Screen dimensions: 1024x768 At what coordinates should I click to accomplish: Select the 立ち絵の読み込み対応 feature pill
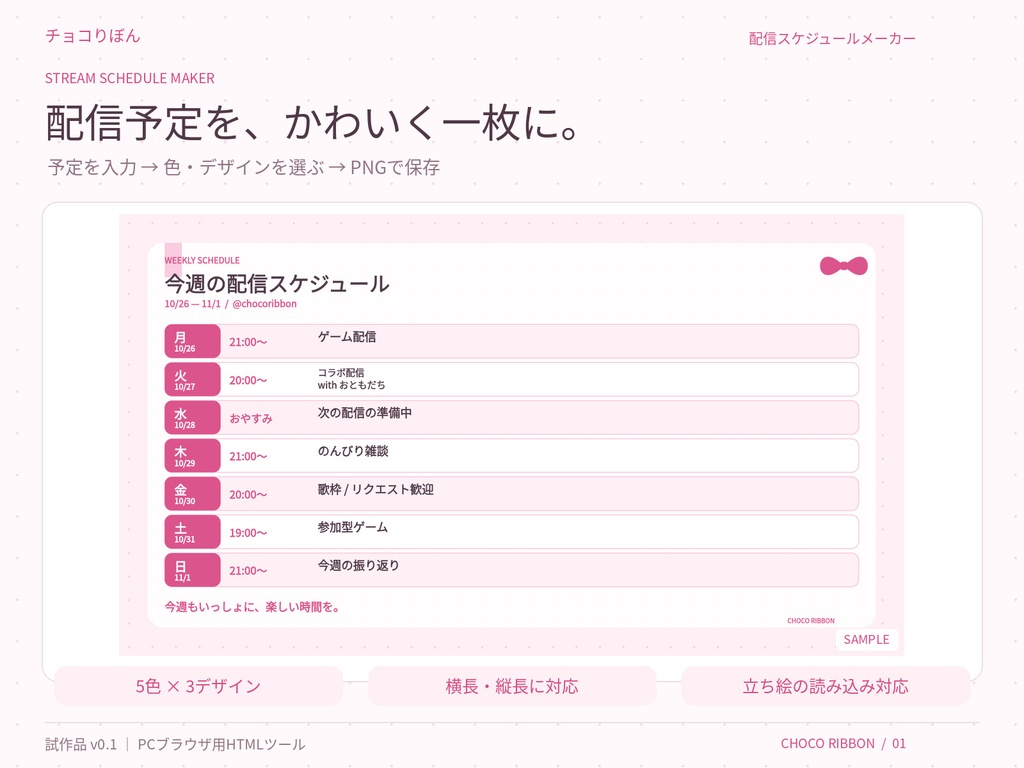[825, 686]
